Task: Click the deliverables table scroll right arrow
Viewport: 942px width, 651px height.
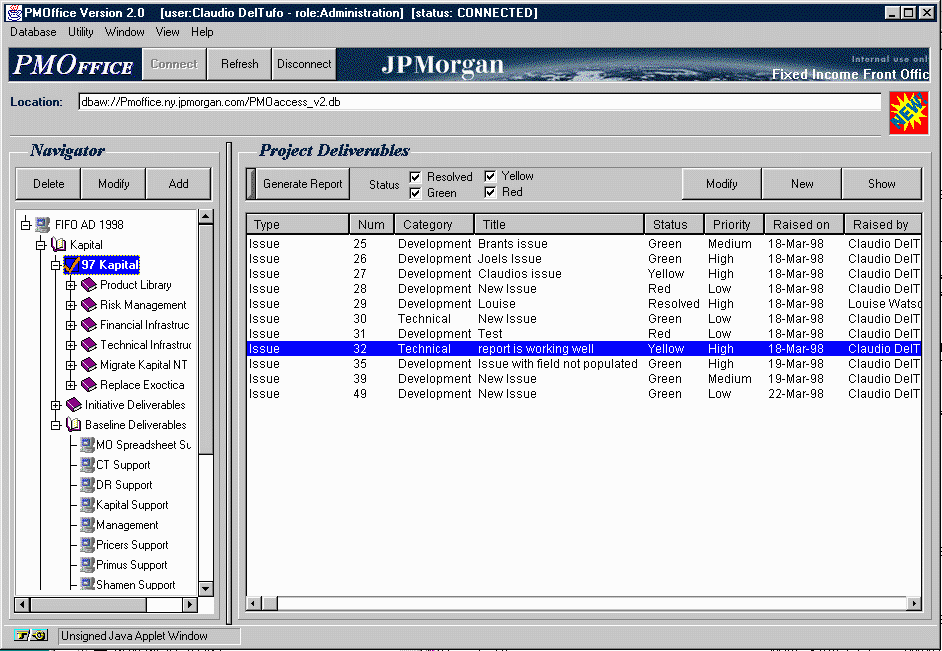Action: [x=914, y=604]
